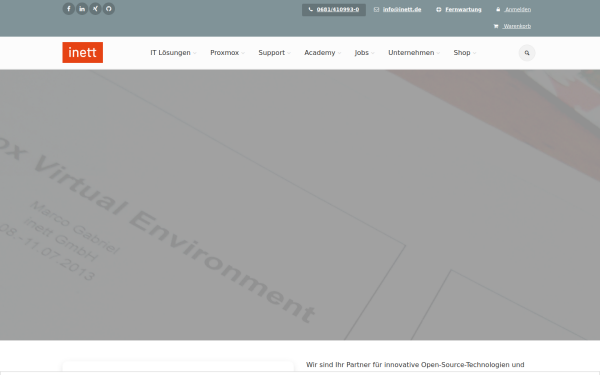Click the inett logo
This screenshot has width=600, height=375.
tap(83, 52)
